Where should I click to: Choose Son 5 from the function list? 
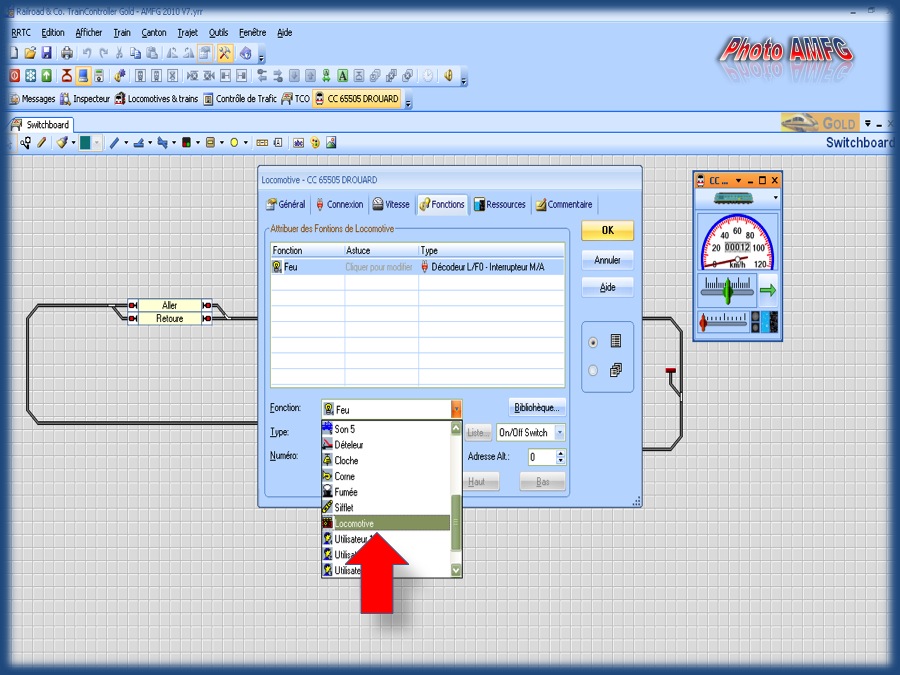pos(386,429)
